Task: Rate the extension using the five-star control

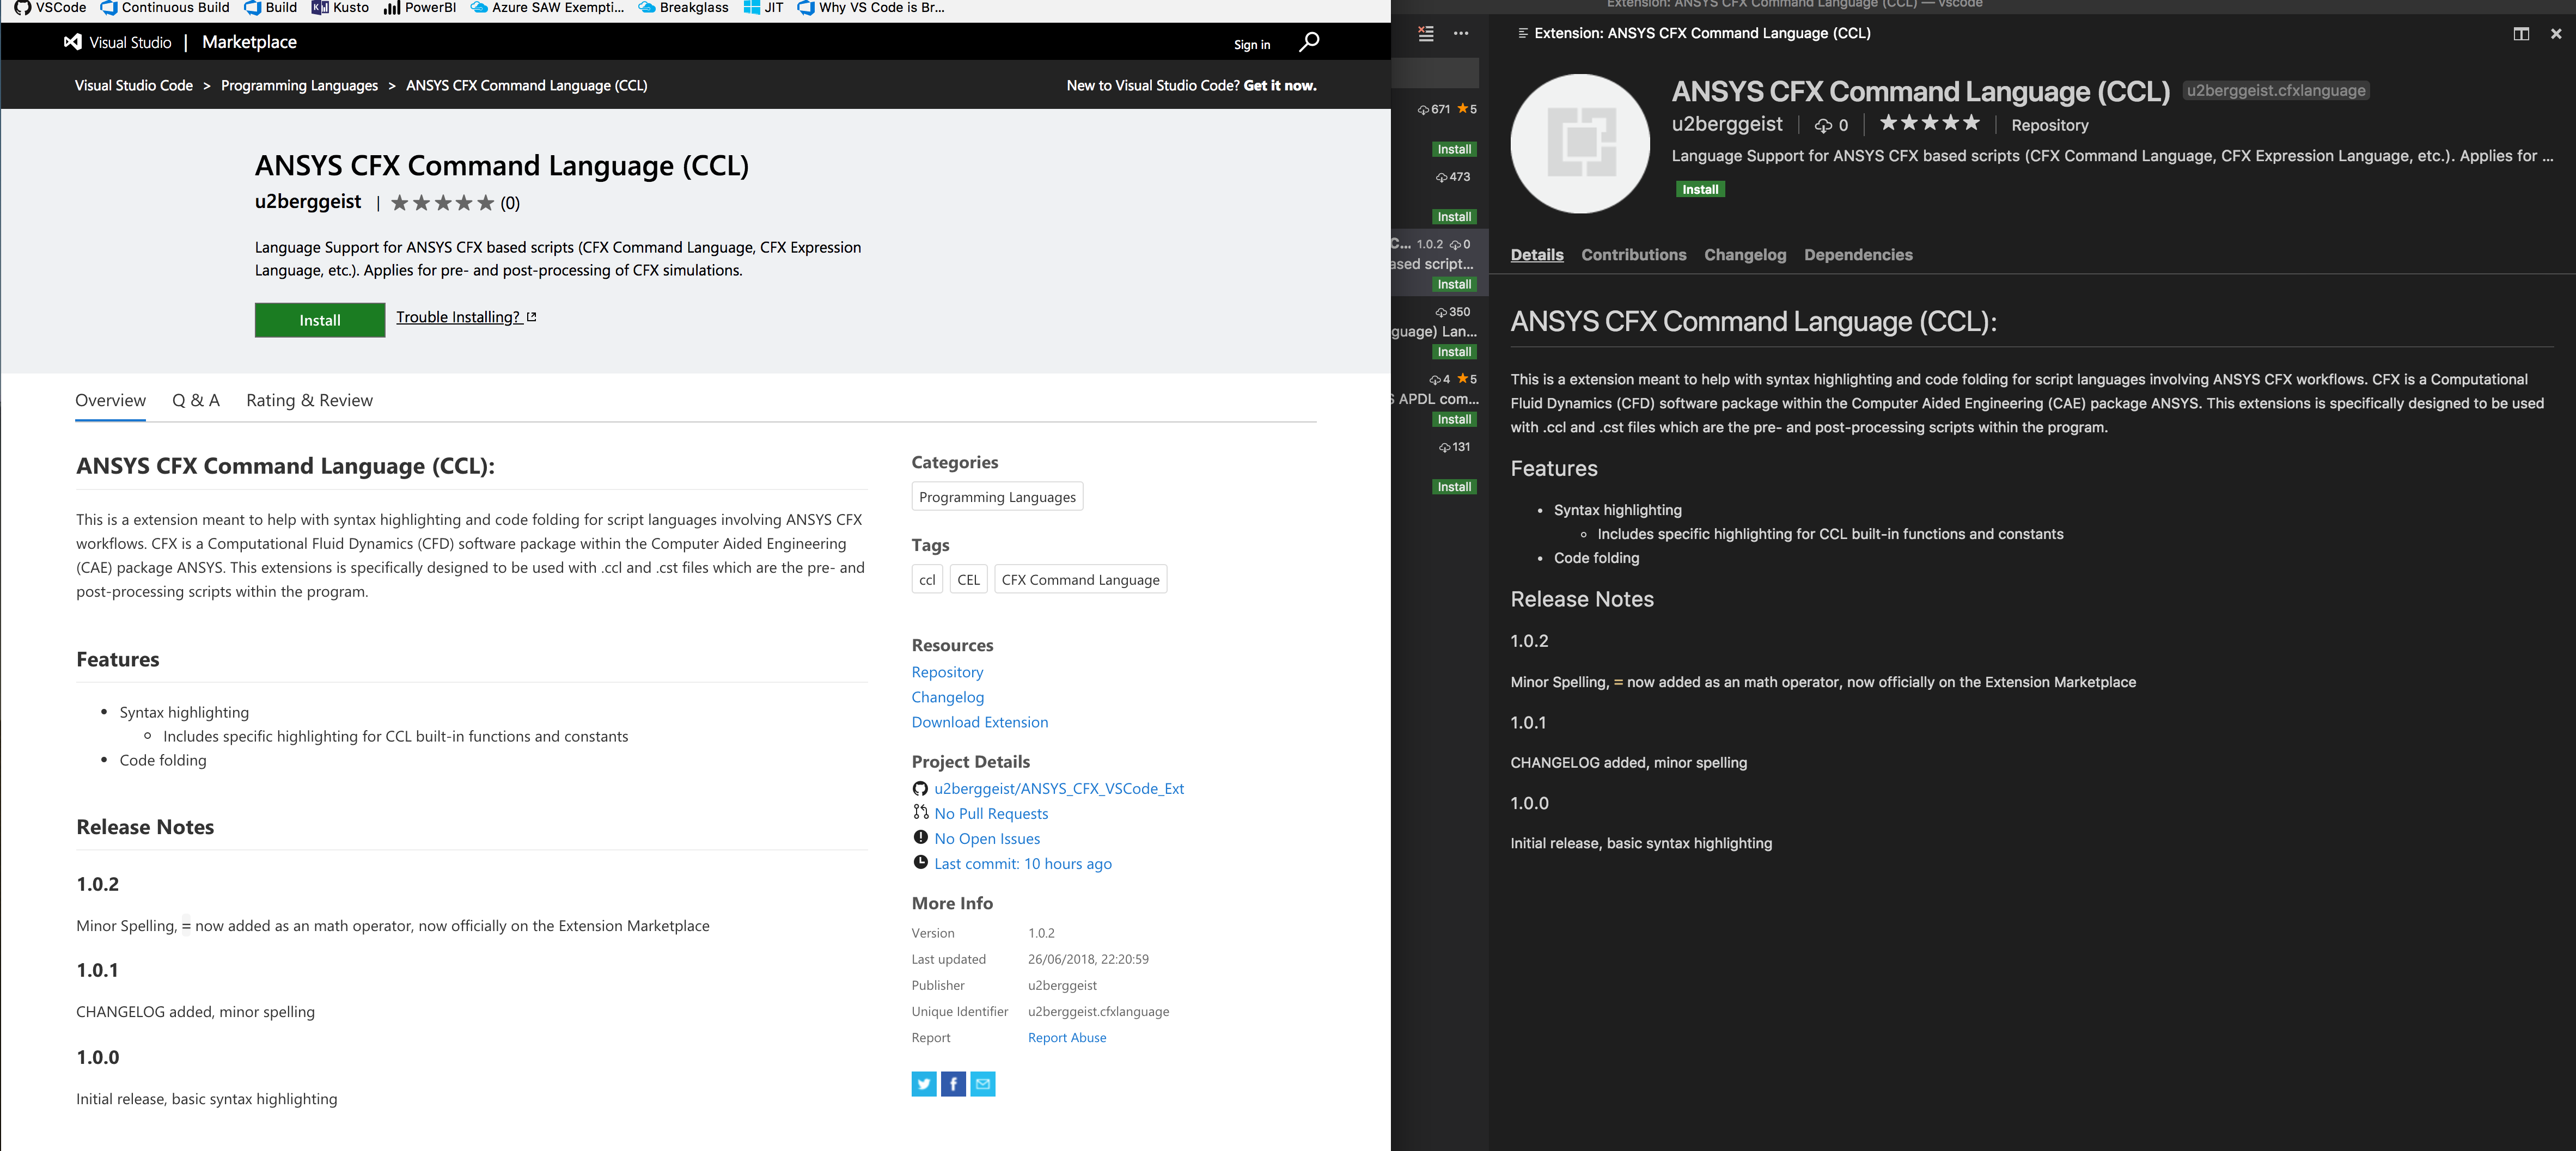Action: click(x=443, y=202)
